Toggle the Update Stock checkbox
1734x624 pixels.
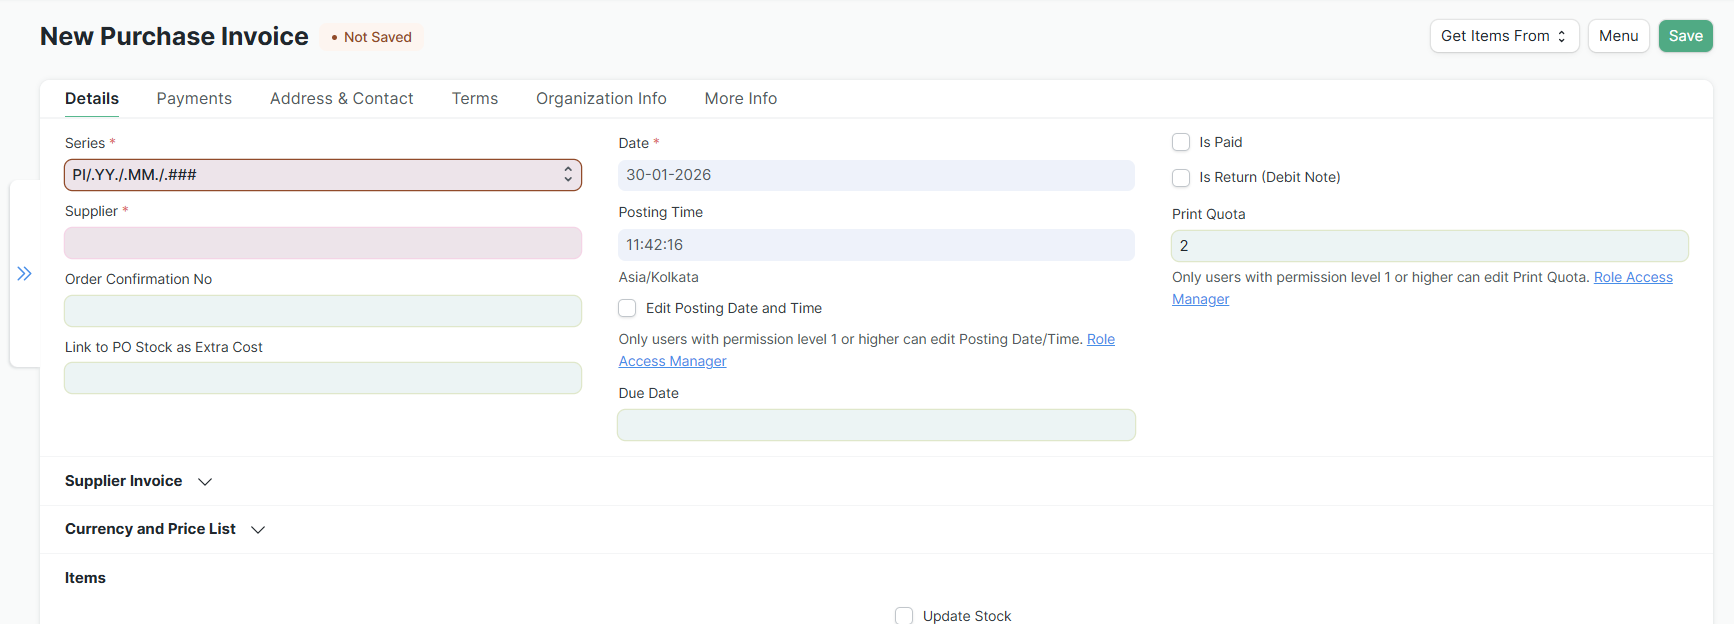click(904, 615)
